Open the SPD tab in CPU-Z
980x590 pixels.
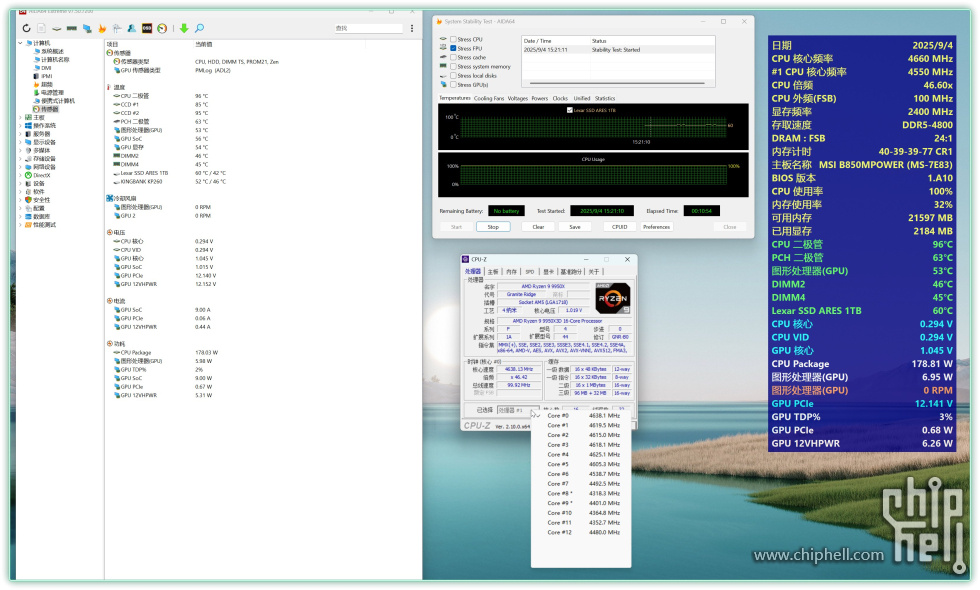click(x=530, y=272)
